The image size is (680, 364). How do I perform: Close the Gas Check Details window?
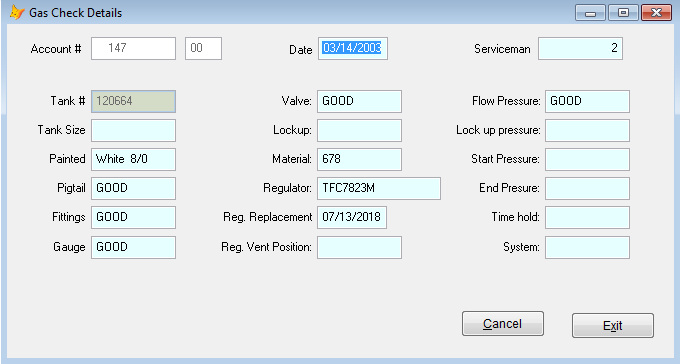657,13
